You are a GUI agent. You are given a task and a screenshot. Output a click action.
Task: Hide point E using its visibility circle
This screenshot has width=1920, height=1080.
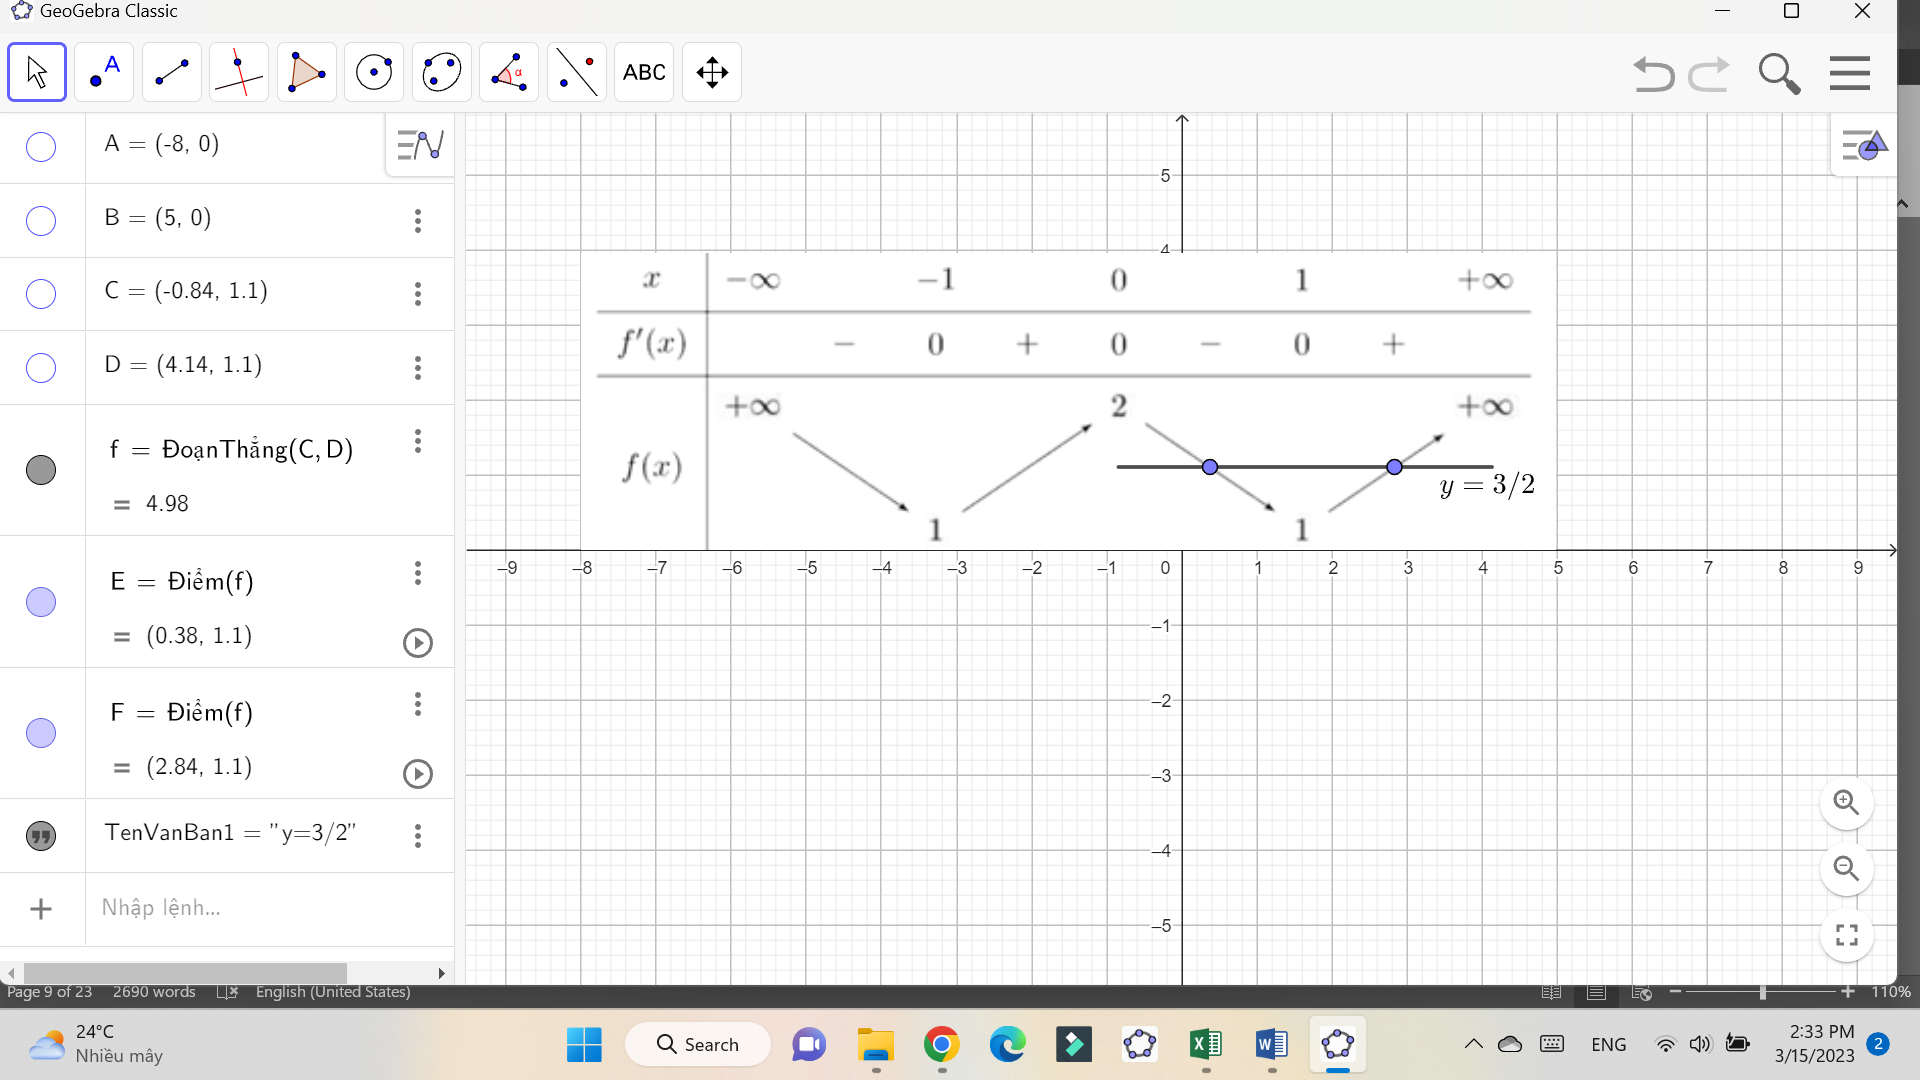pyautogui.click(x=41, y=602)
